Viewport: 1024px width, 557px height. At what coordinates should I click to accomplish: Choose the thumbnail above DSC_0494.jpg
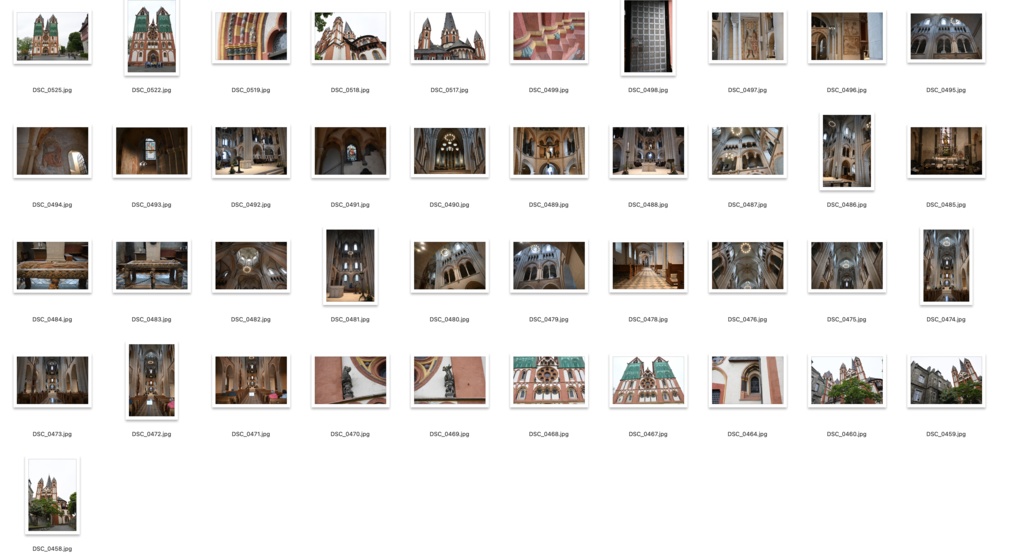(52, 151)
